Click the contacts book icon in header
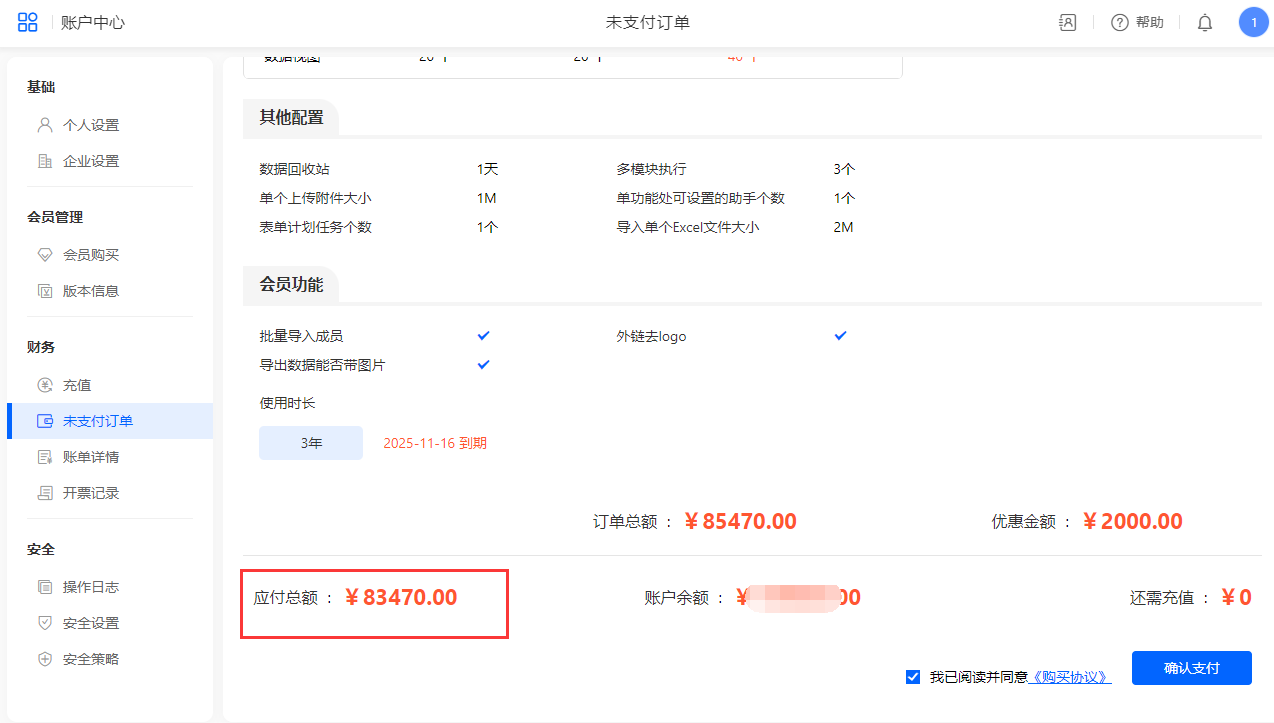This screenshot has width=1274, height=723. click(1068, 23)
